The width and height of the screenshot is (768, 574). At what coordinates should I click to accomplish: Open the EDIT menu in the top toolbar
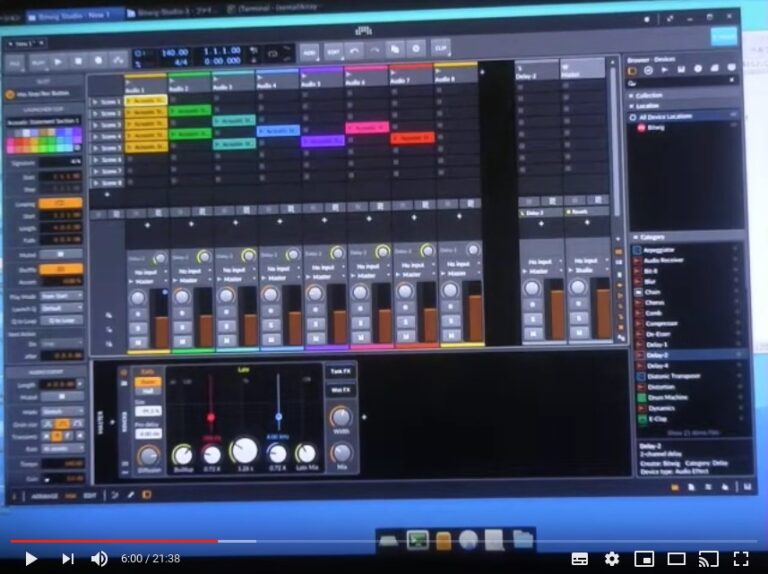pyautogui.click(x=334, y=51)
